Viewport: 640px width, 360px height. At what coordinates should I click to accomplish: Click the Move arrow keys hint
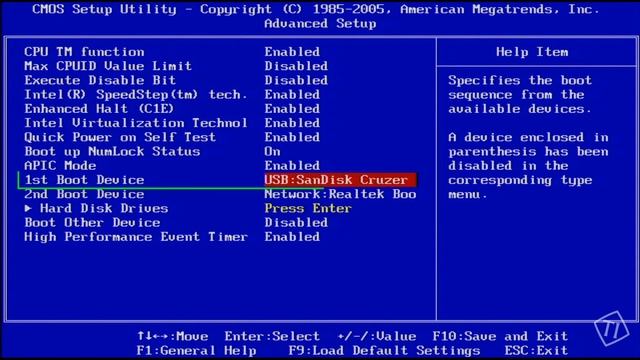click(x=172, y=336)
